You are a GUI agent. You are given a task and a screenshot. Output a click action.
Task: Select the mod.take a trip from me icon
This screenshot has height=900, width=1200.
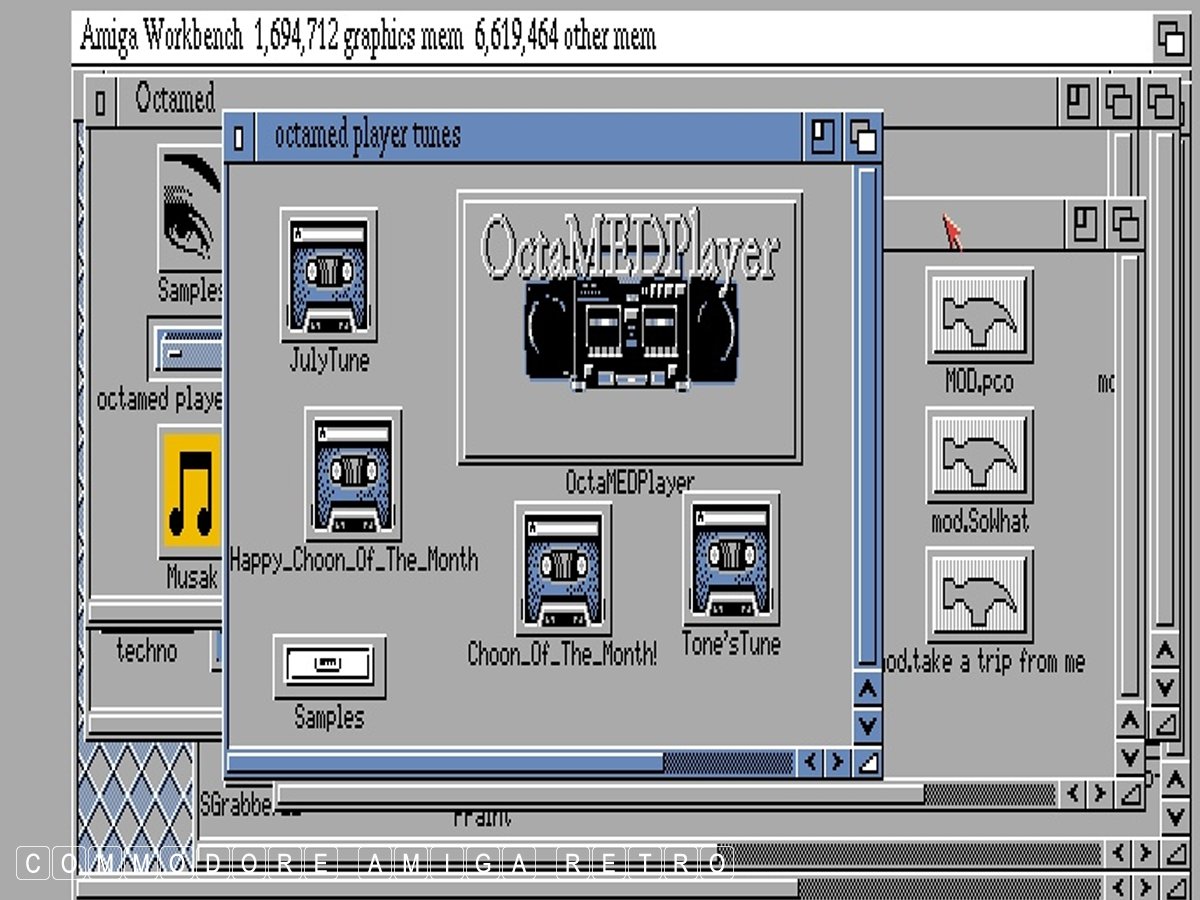click(979, 595)
